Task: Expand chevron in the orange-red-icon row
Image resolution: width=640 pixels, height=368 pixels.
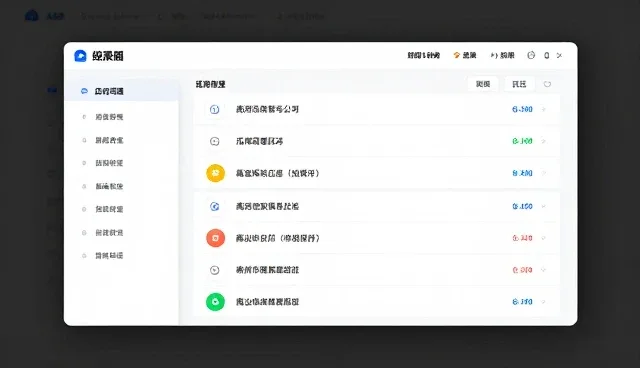Action: (x=544, y=238)
